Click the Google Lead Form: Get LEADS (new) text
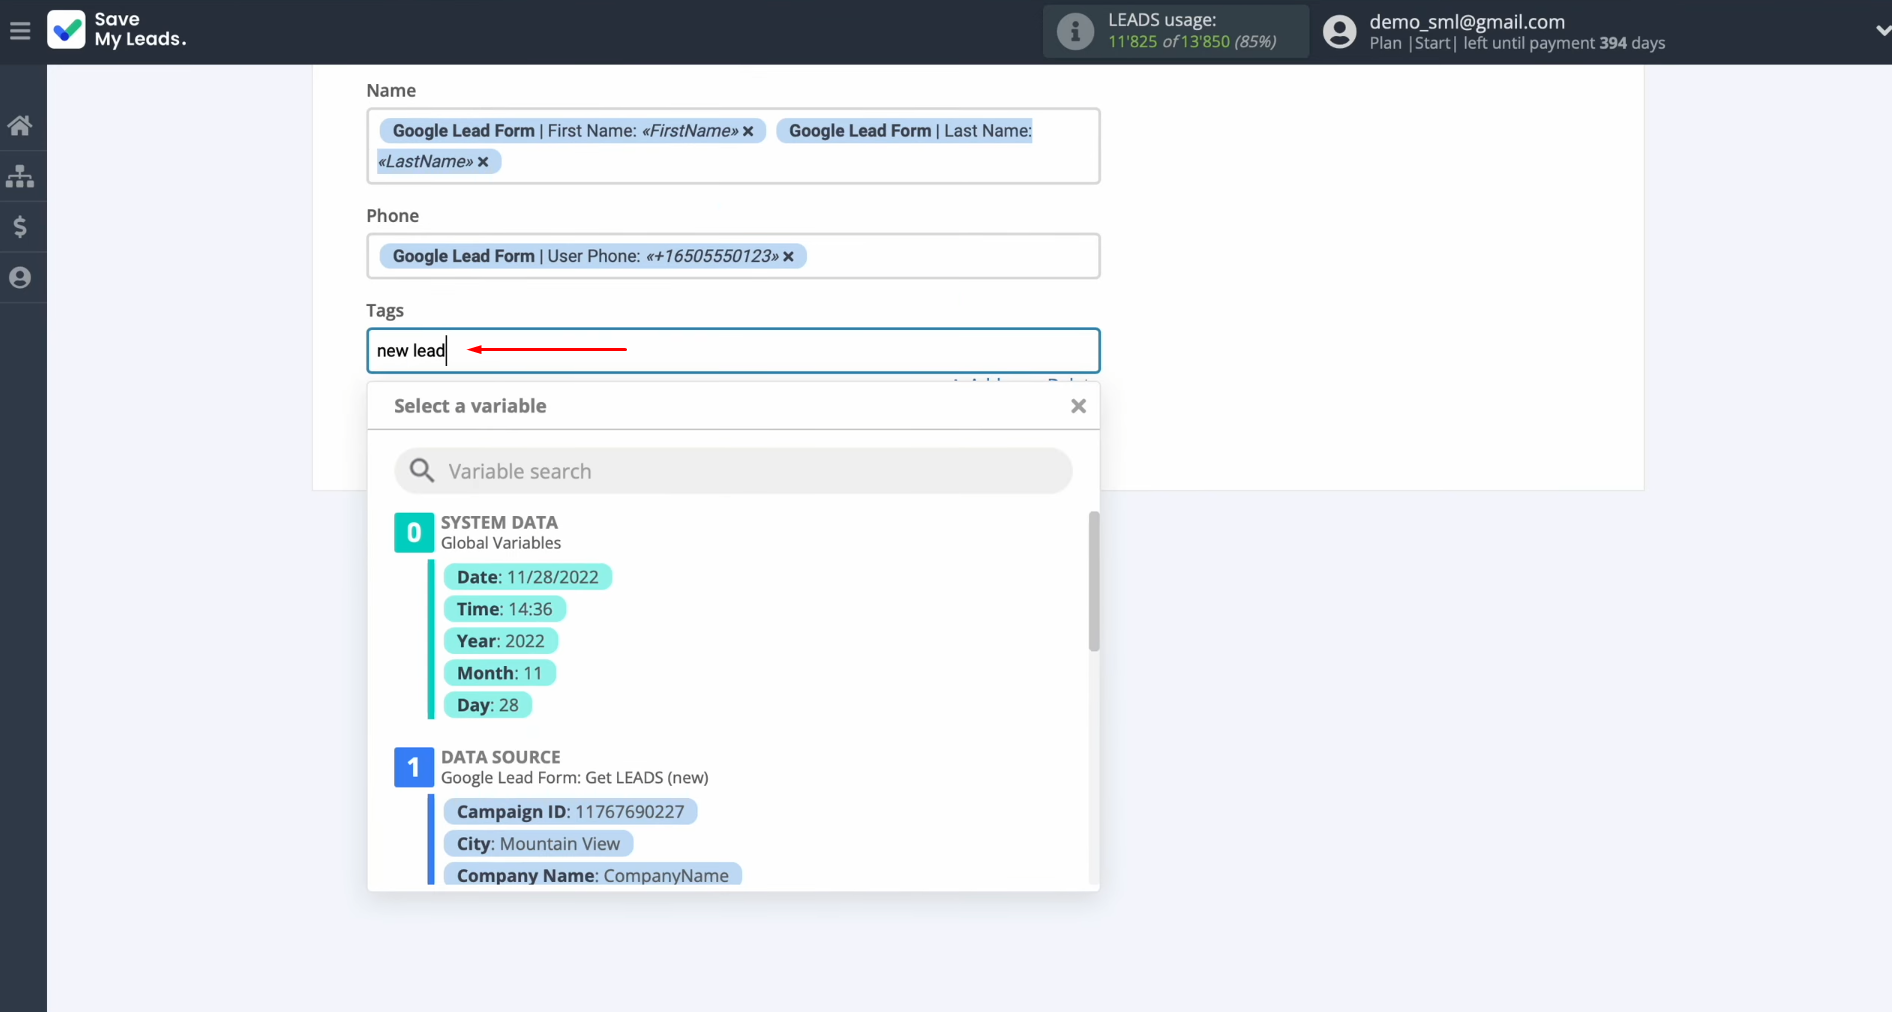Screen dimensions: 1892x1012 click(x=575, y=778)
